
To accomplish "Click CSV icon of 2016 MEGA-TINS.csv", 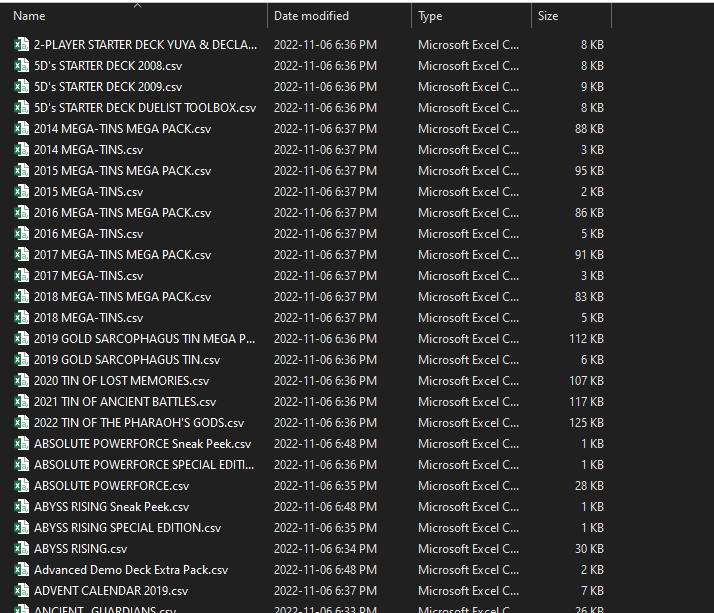I will [x=21, y=233].
